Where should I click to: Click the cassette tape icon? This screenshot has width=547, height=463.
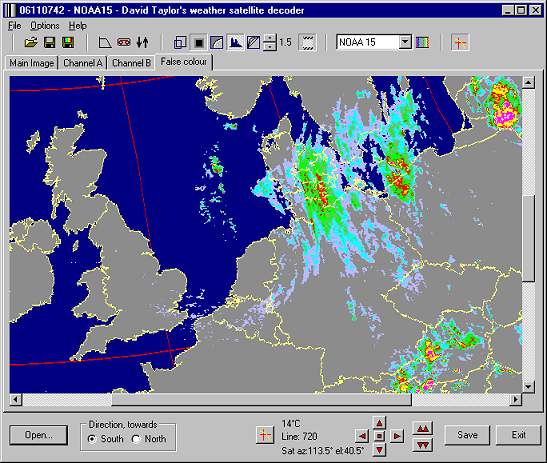(x=124, y=43)
